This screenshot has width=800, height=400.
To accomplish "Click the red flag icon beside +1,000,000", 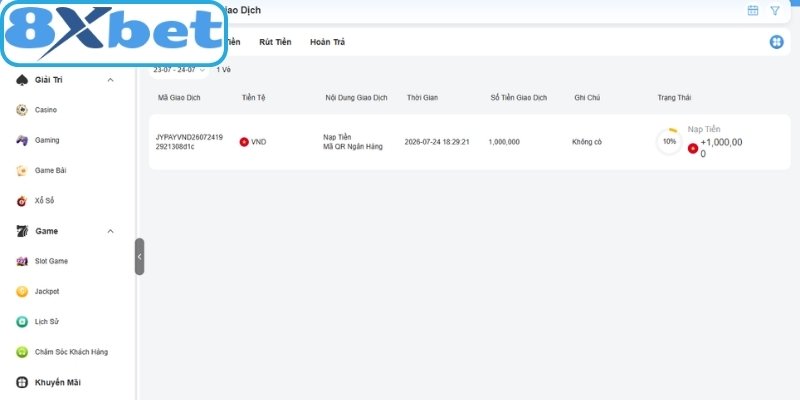I will 692,148.
